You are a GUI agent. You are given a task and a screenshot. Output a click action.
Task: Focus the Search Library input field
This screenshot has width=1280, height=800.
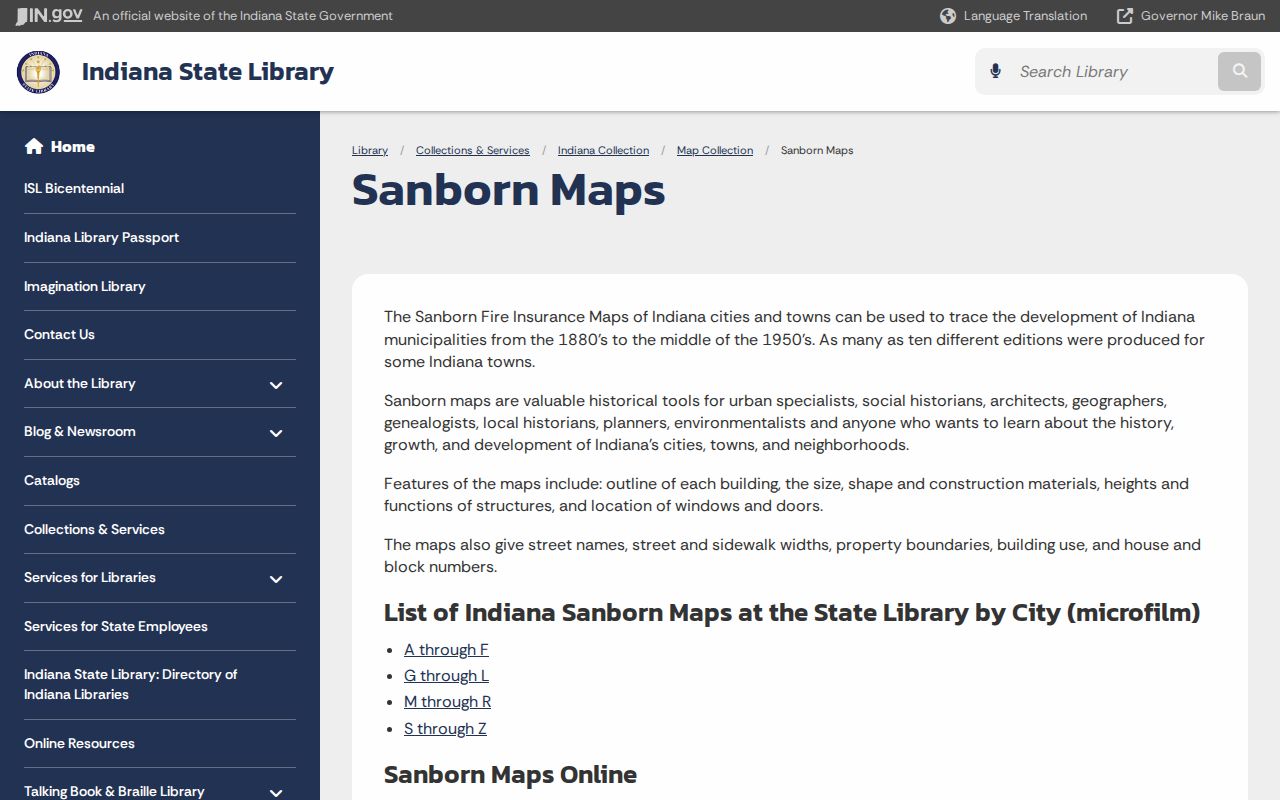1113,71
